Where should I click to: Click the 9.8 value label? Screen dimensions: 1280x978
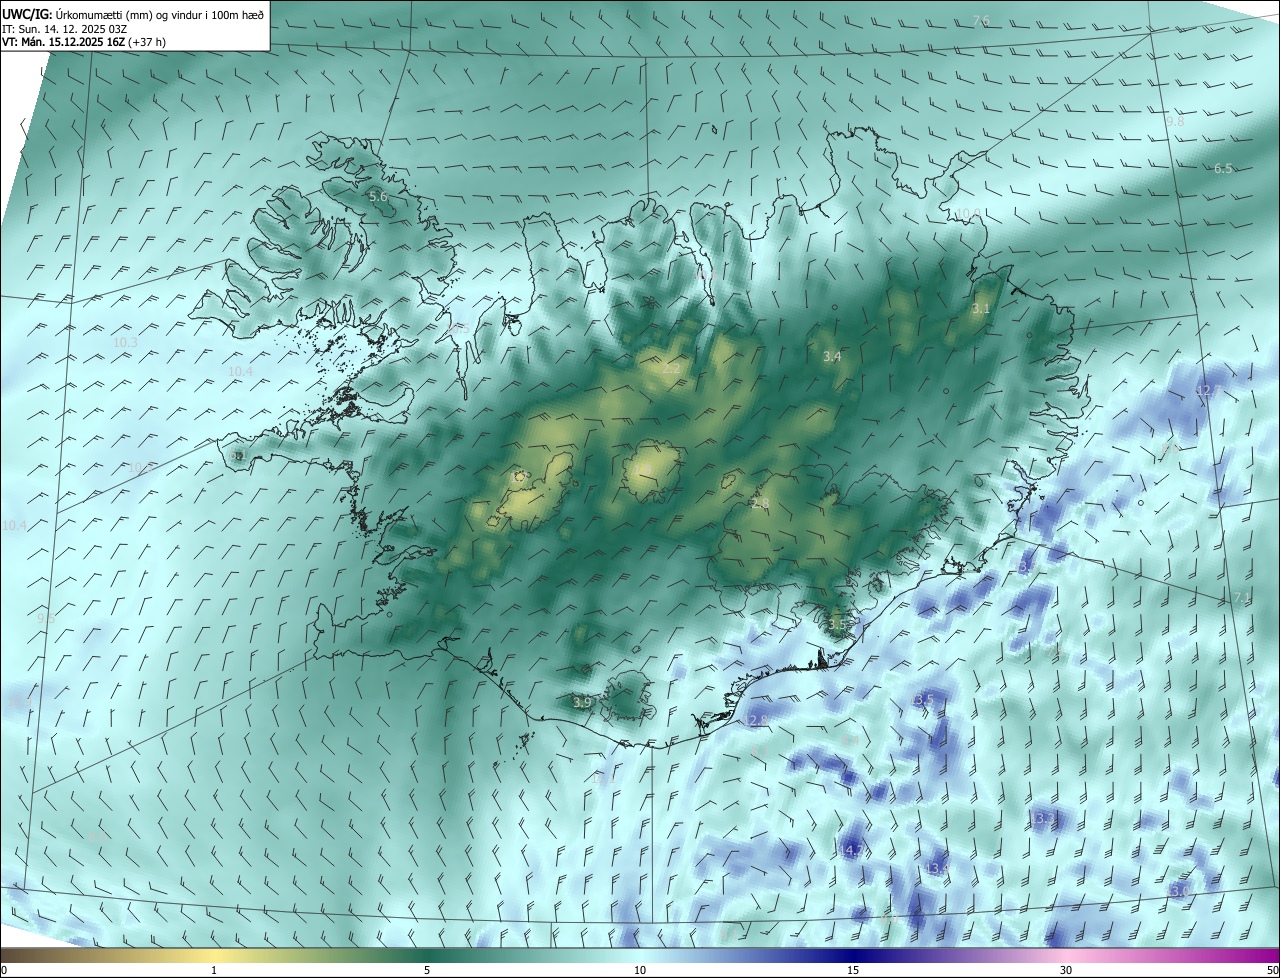1174,121
